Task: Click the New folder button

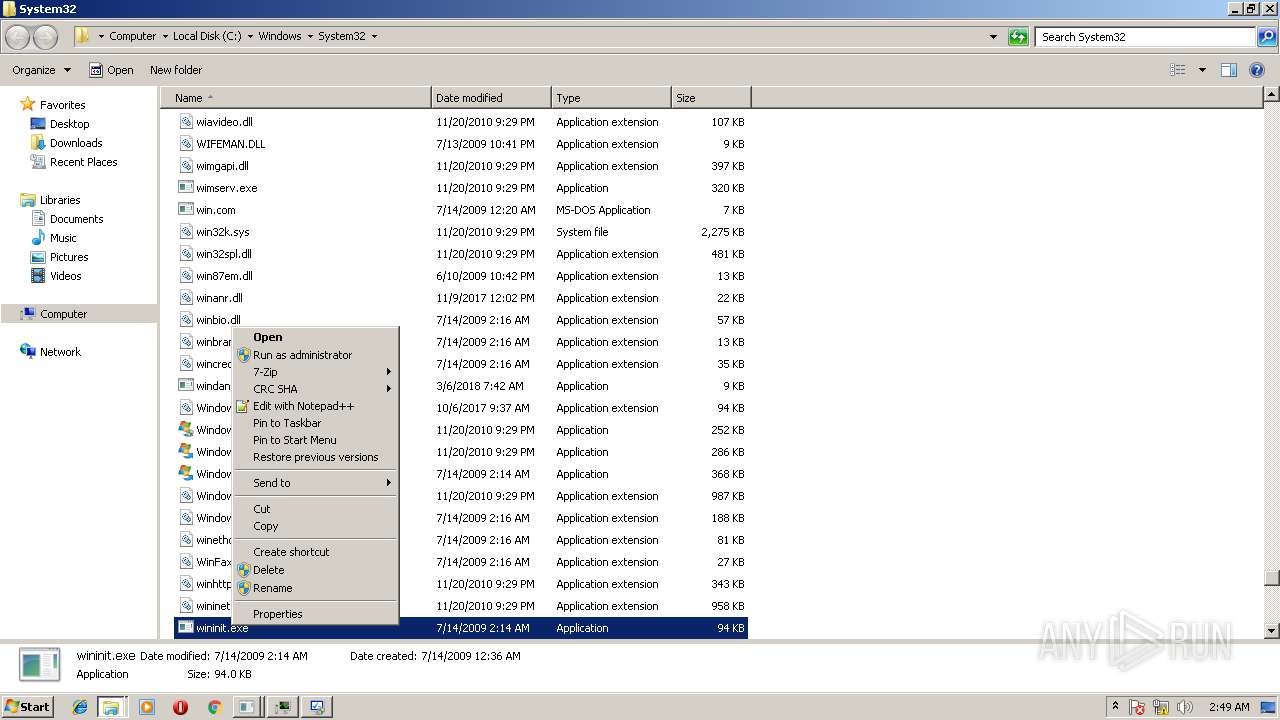Action: click(176, 70)
